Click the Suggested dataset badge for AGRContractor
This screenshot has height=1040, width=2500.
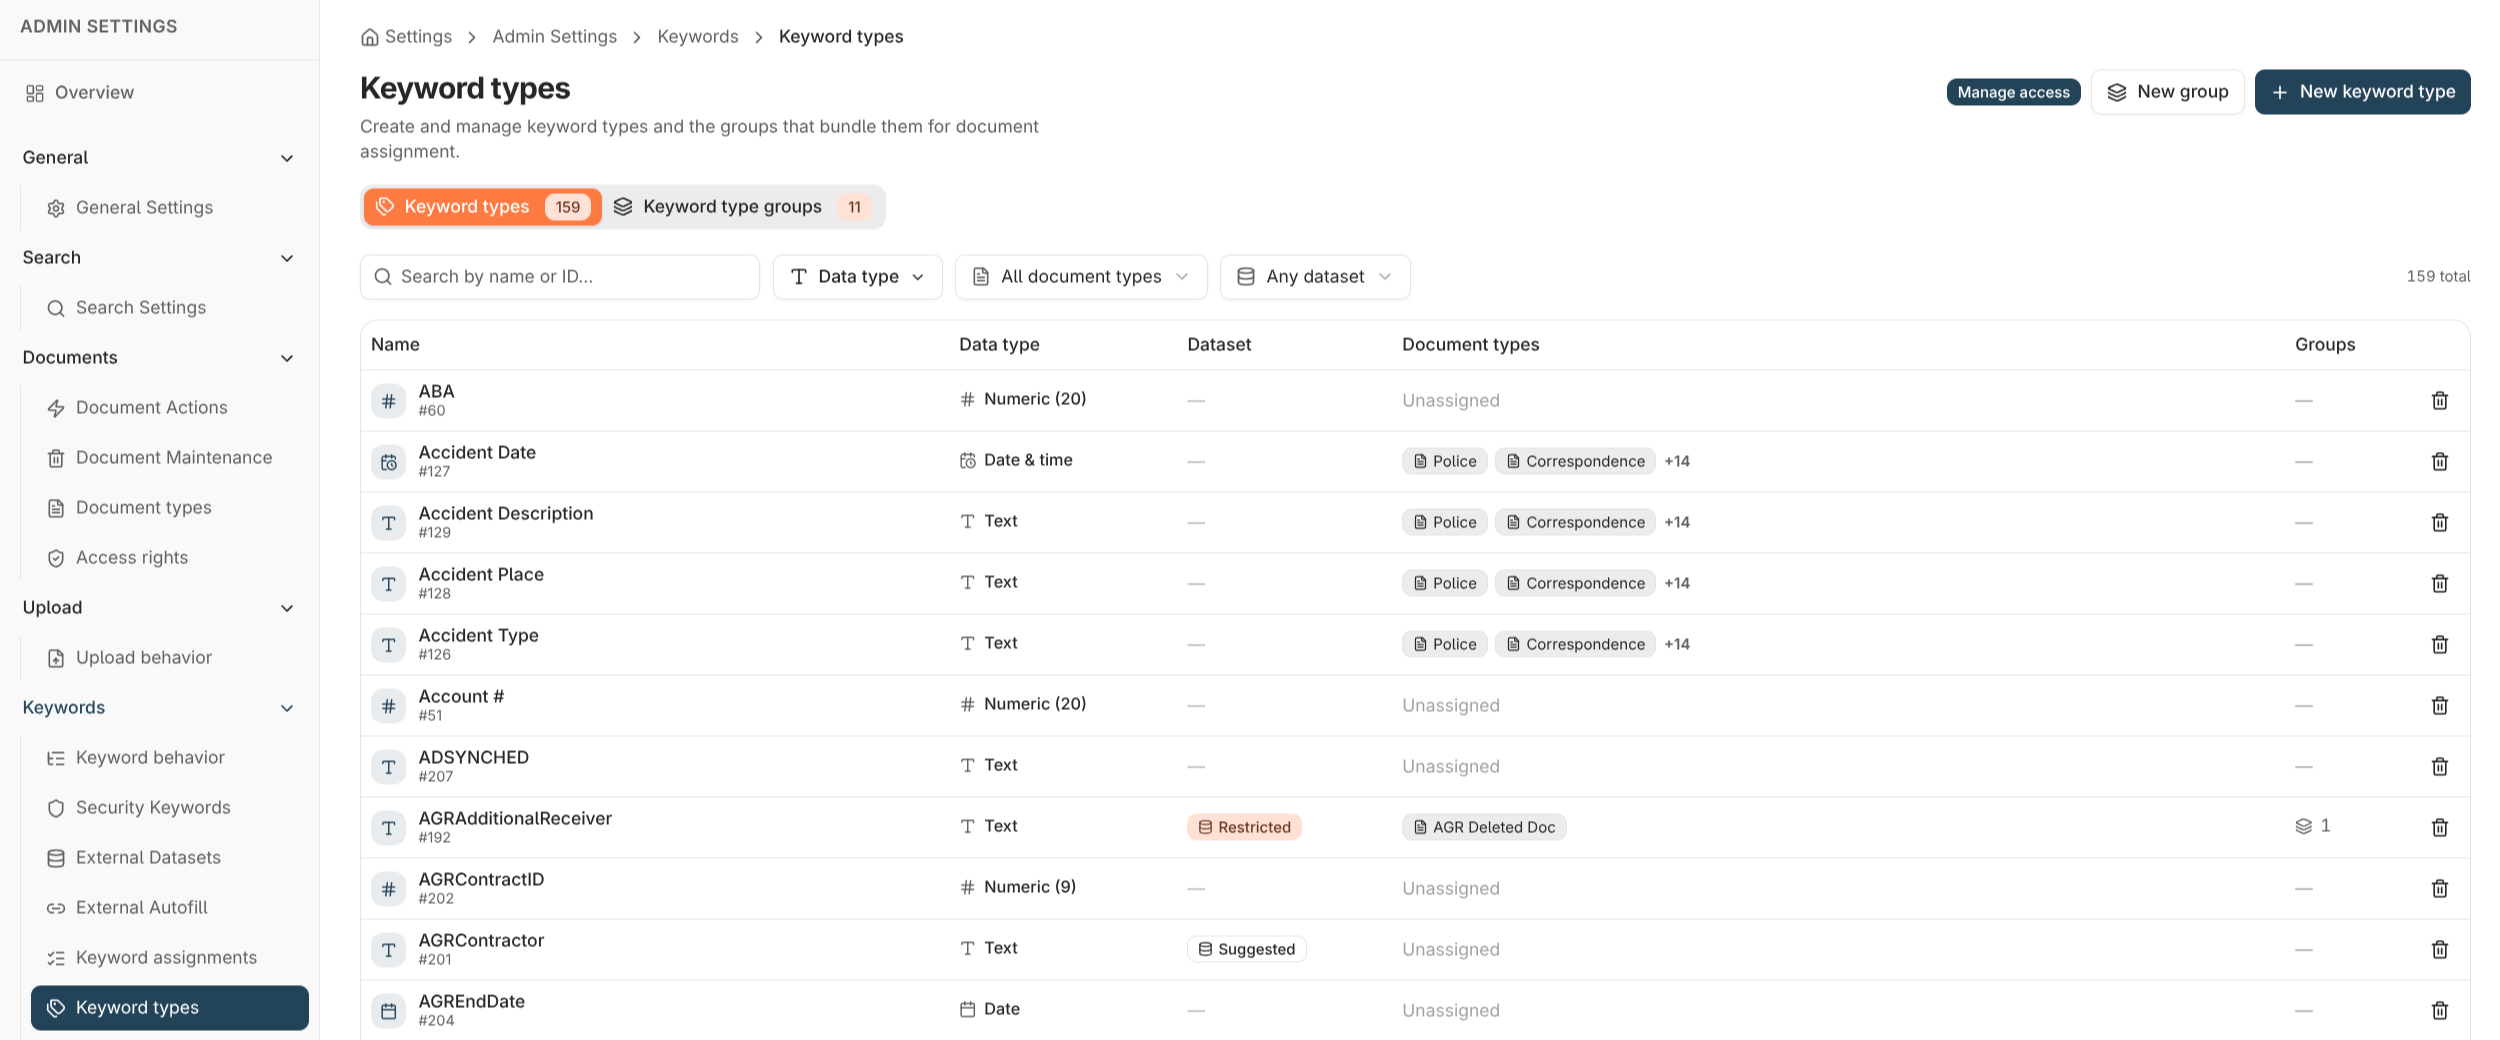1246,949
